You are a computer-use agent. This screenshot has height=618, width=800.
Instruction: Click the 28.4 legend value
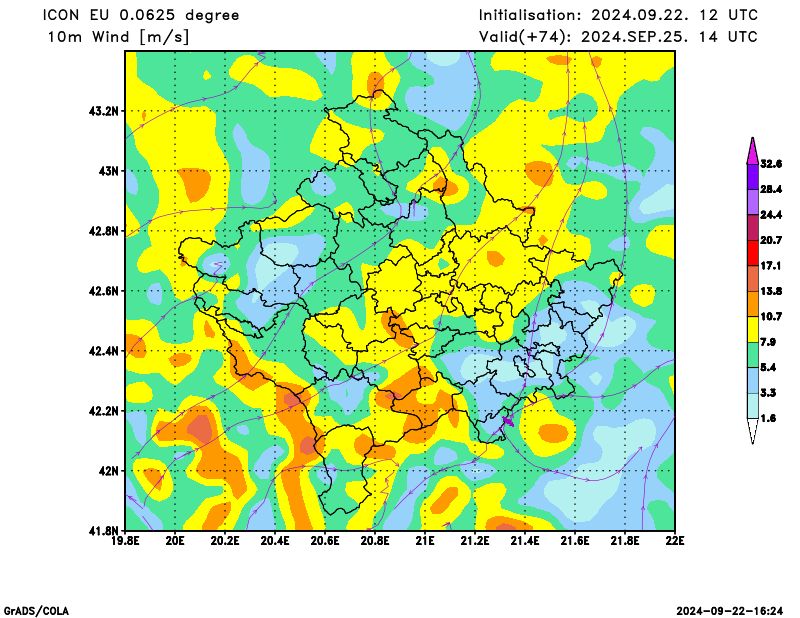[x=771, y=189]
